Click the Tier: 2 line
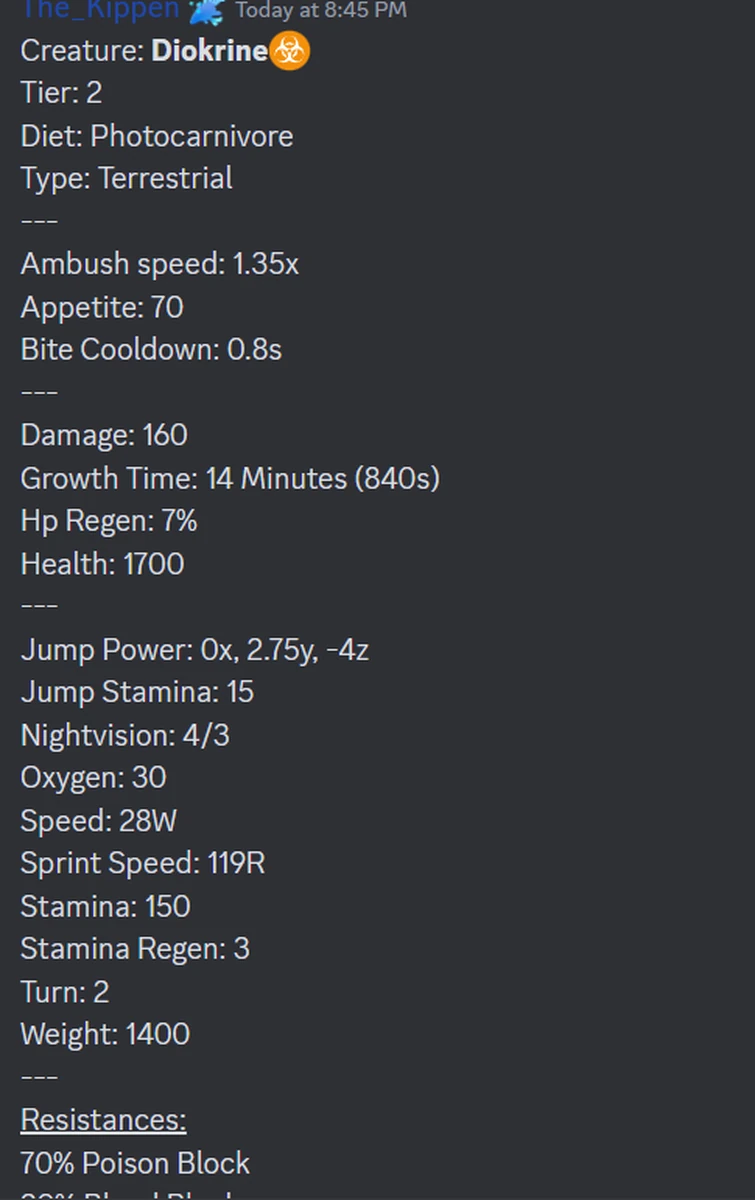Viewport: 755px width, 1200px height. (x=61, y=93)
